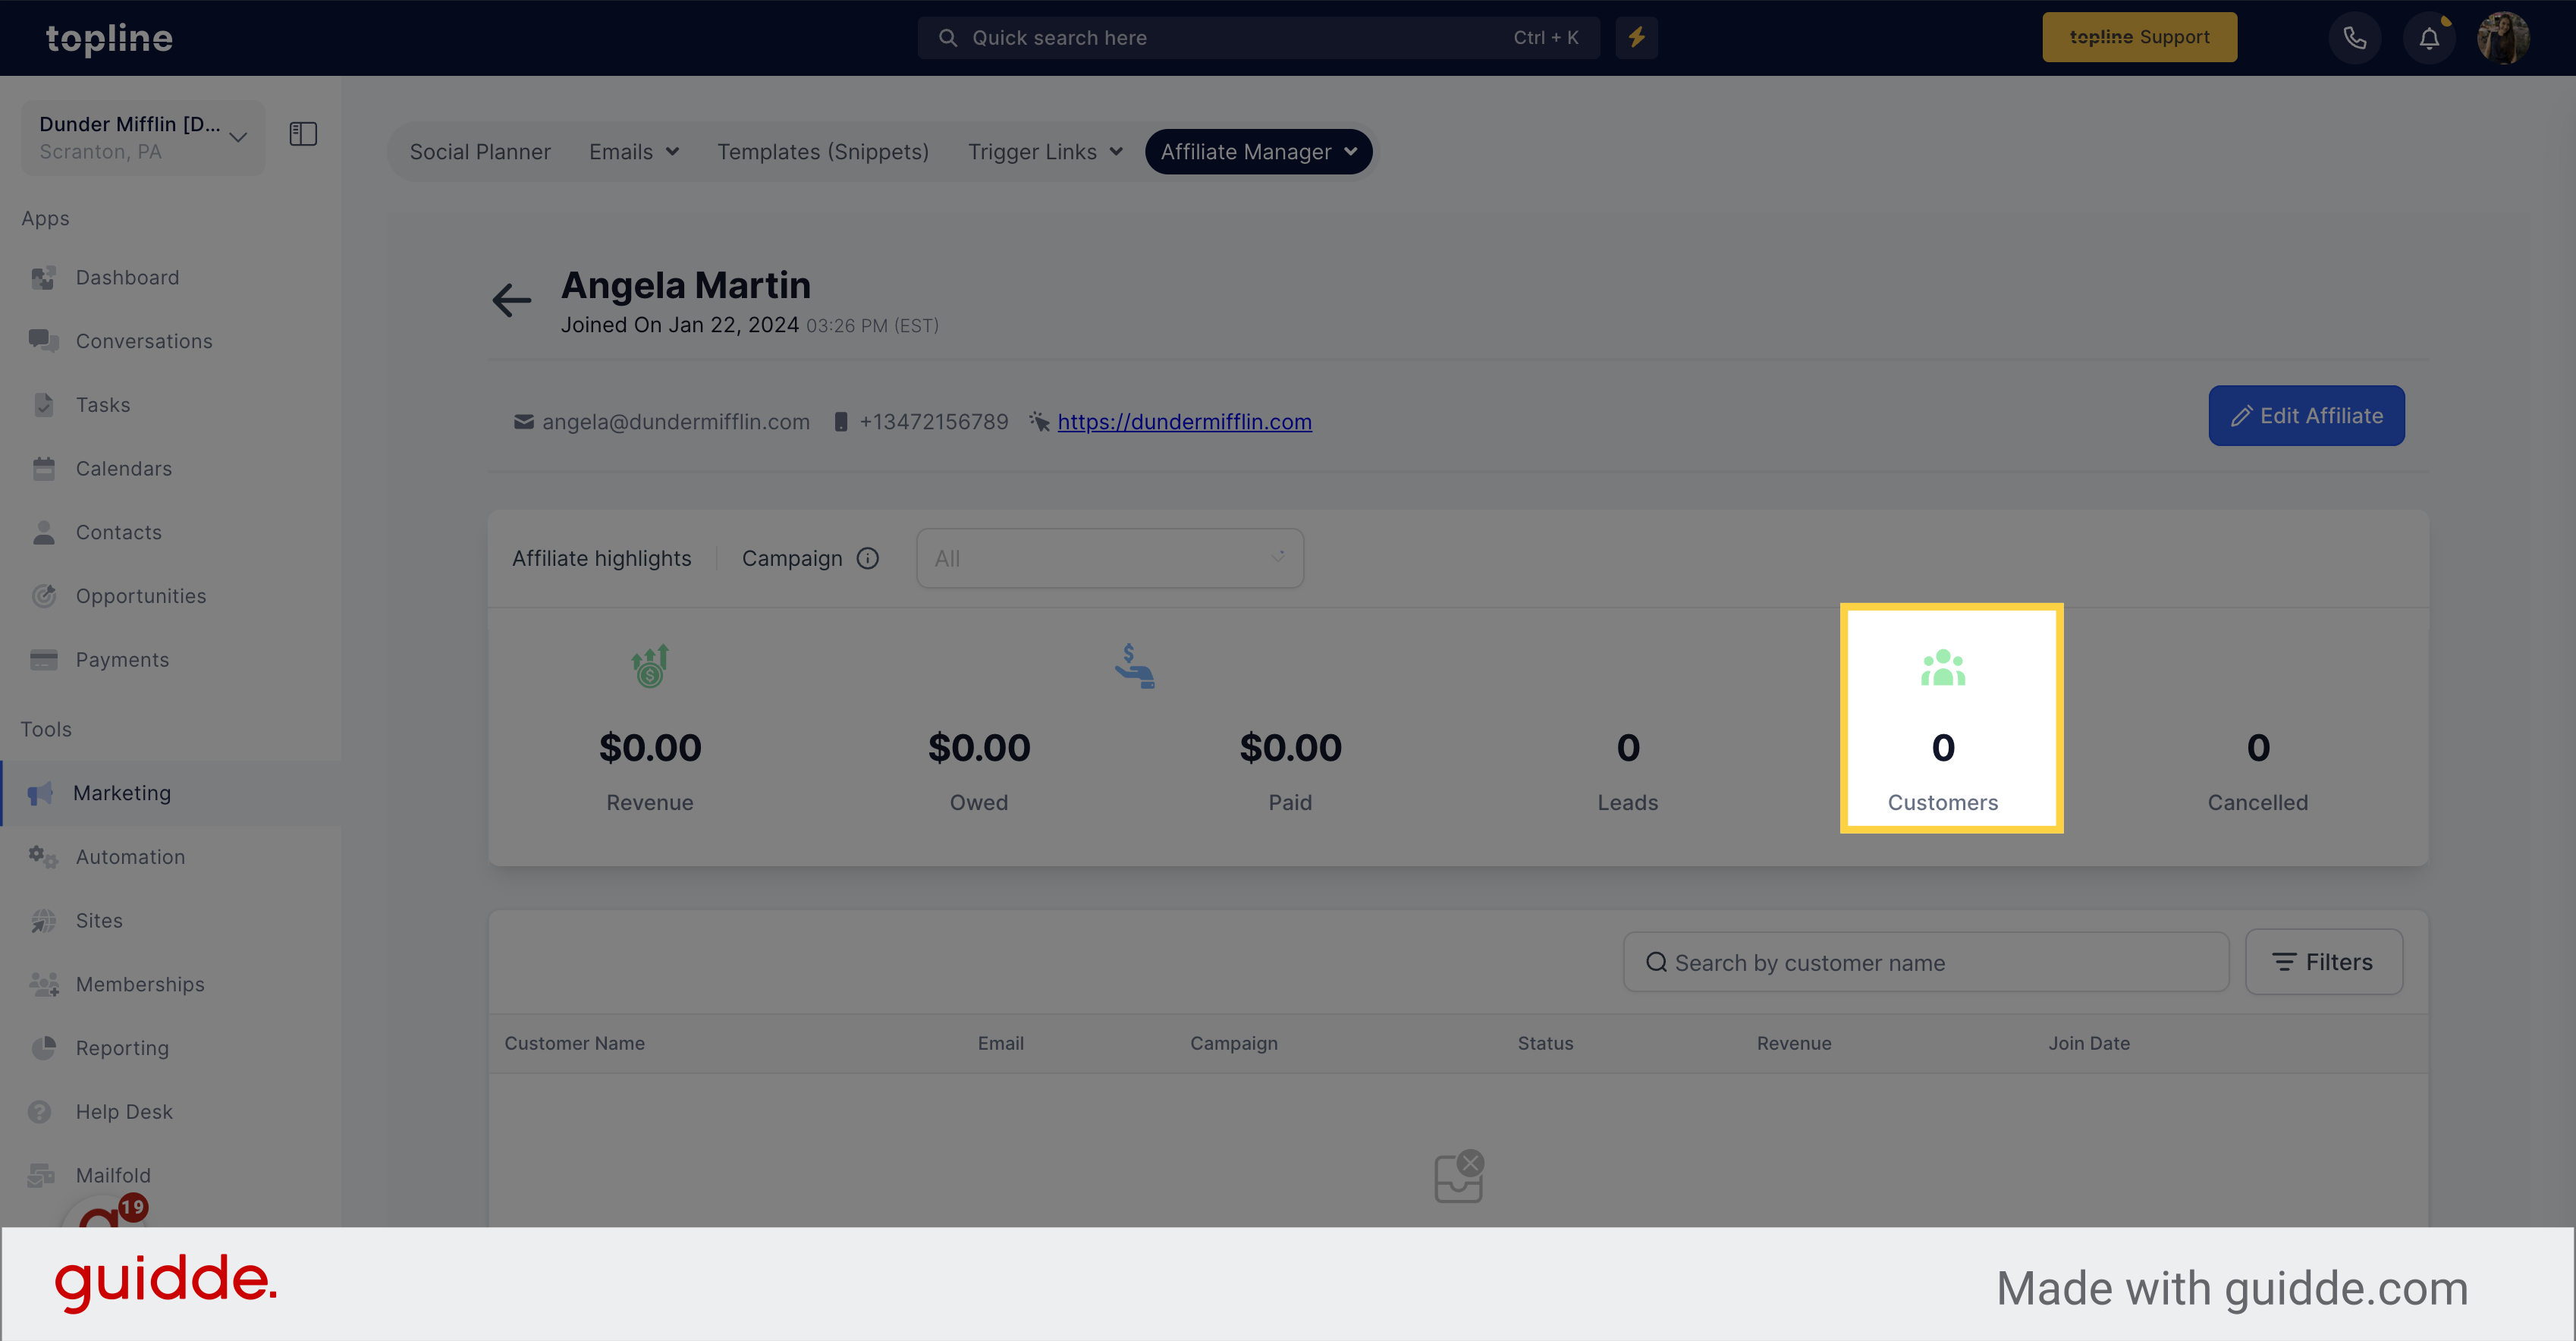Click the empty inbox placeholder icon

tap(1459, 1177)
